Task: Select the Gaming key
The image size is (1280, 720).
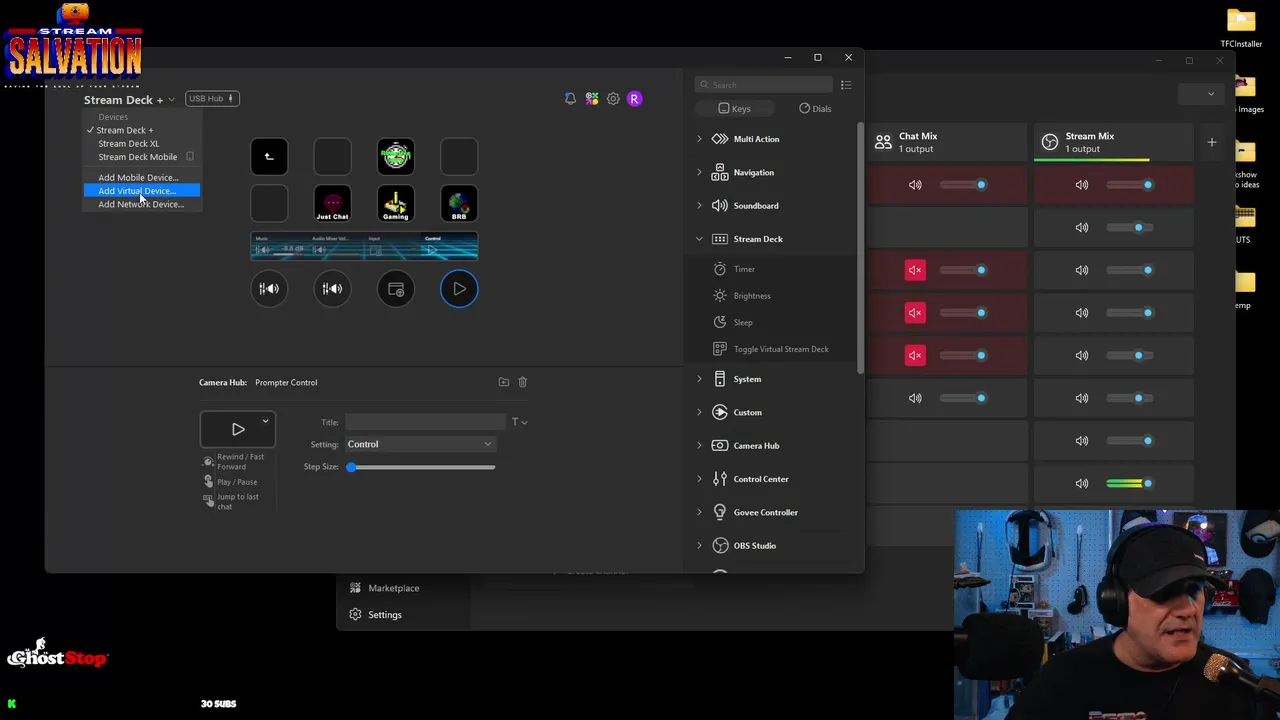Action: point(396,204)
